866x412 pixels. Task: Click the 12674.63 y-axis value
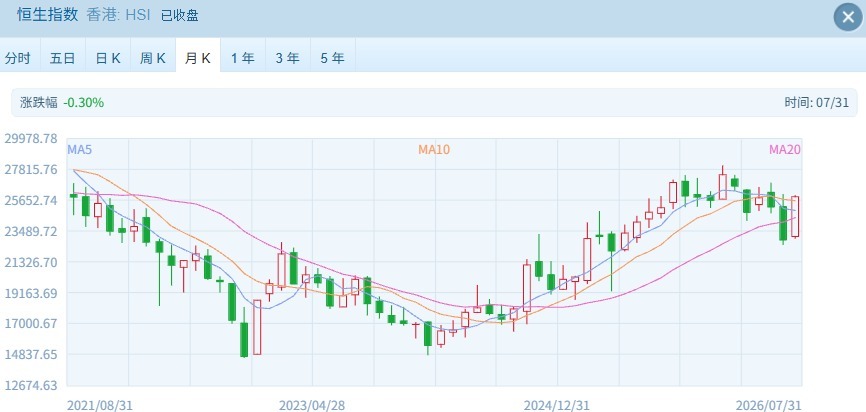(x=31, y=385)
